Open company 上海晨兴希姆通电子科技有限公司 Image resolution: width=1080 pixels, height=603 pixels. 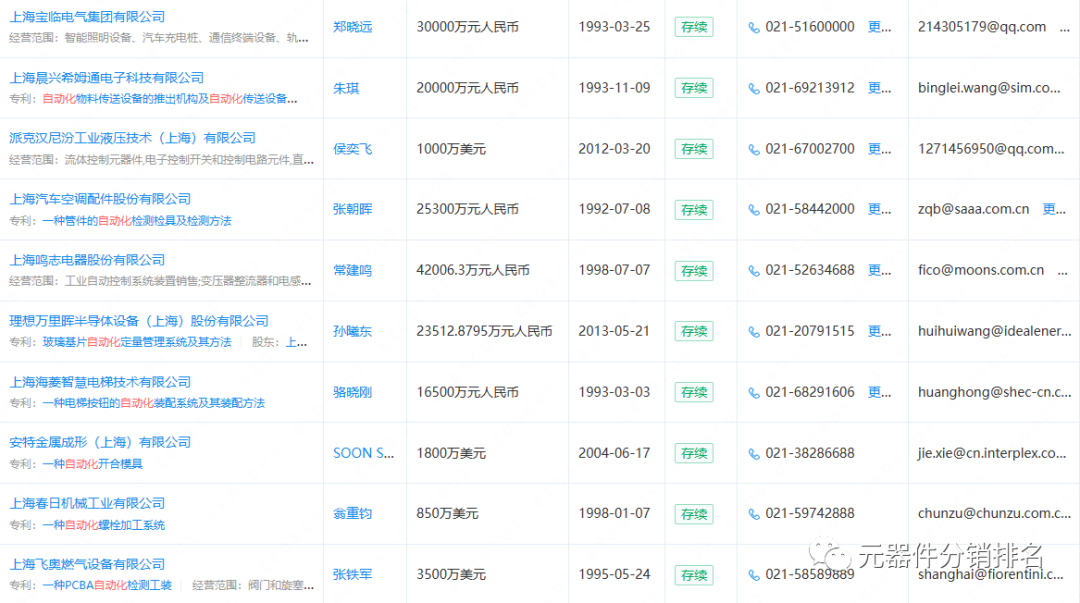(x=107, y=78)
